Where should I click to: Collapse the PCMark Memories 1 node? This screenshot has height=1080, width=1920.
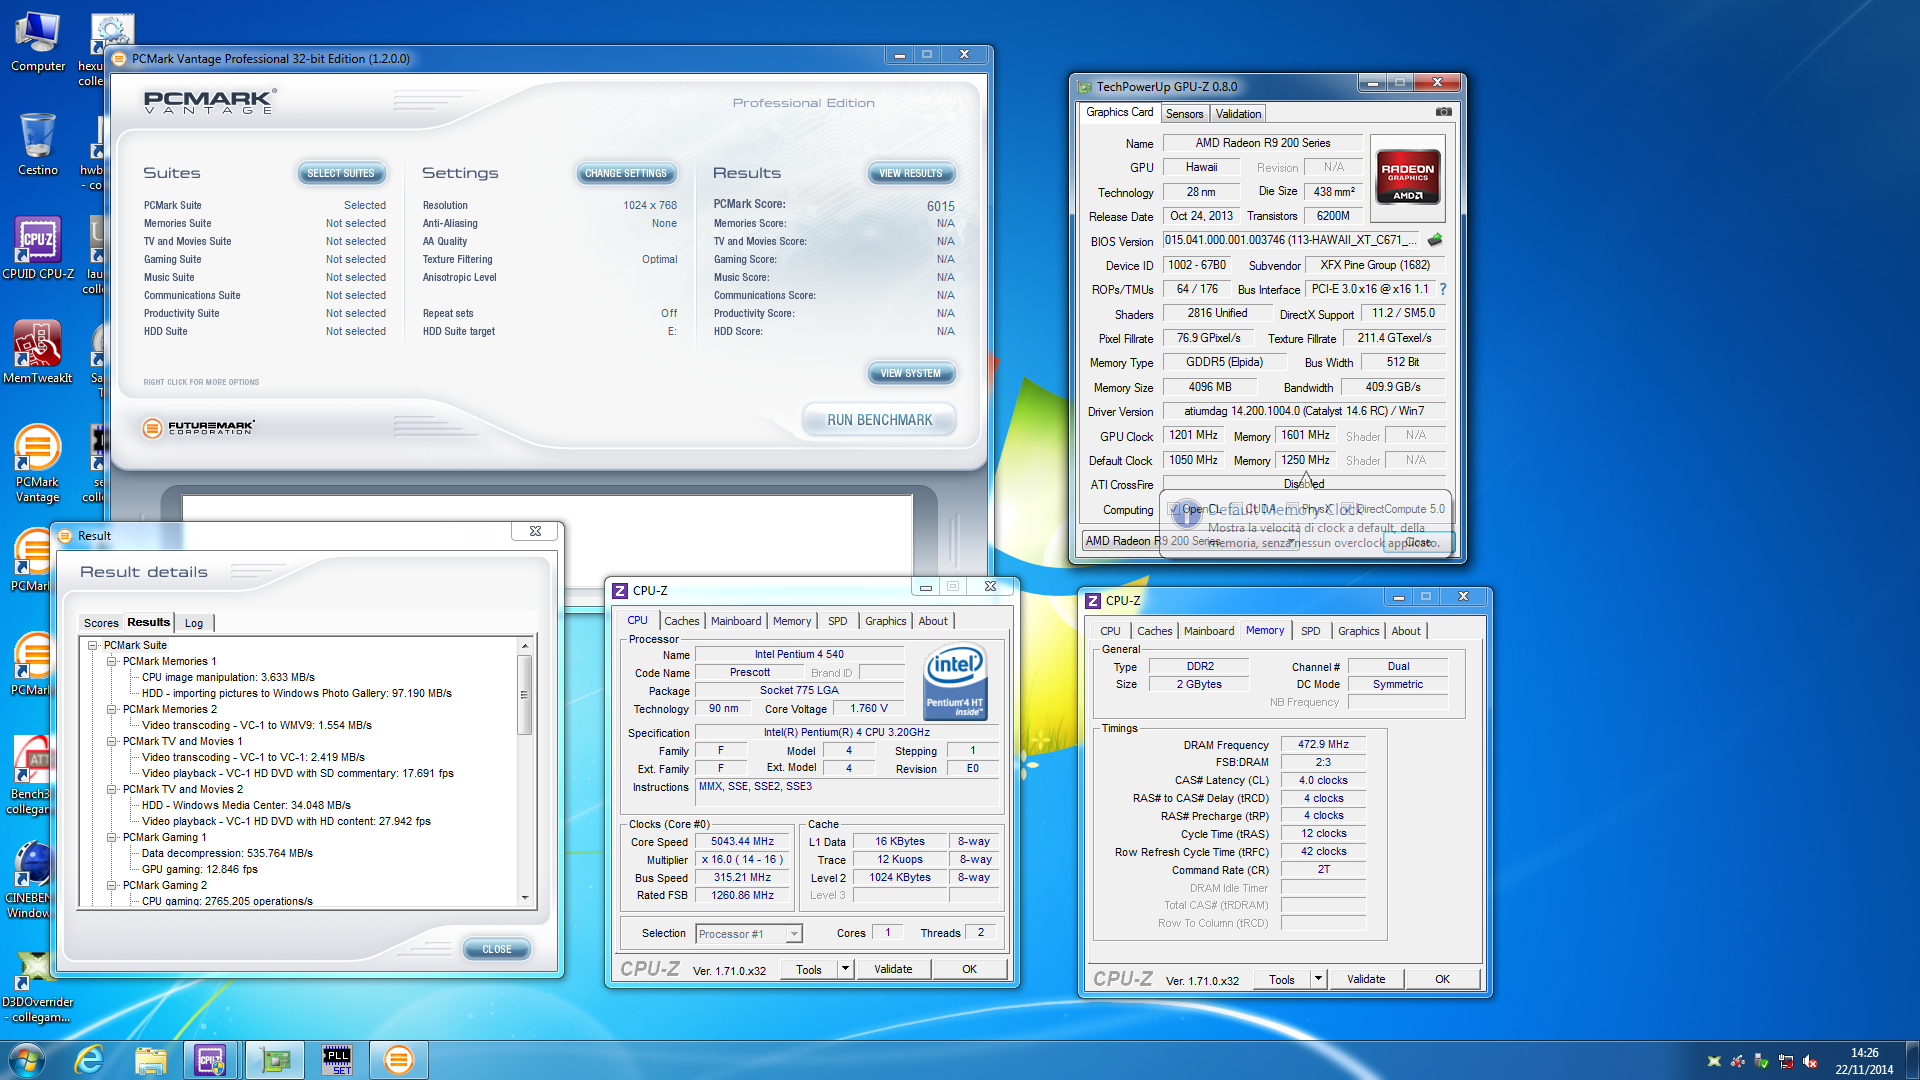(112, 661)
